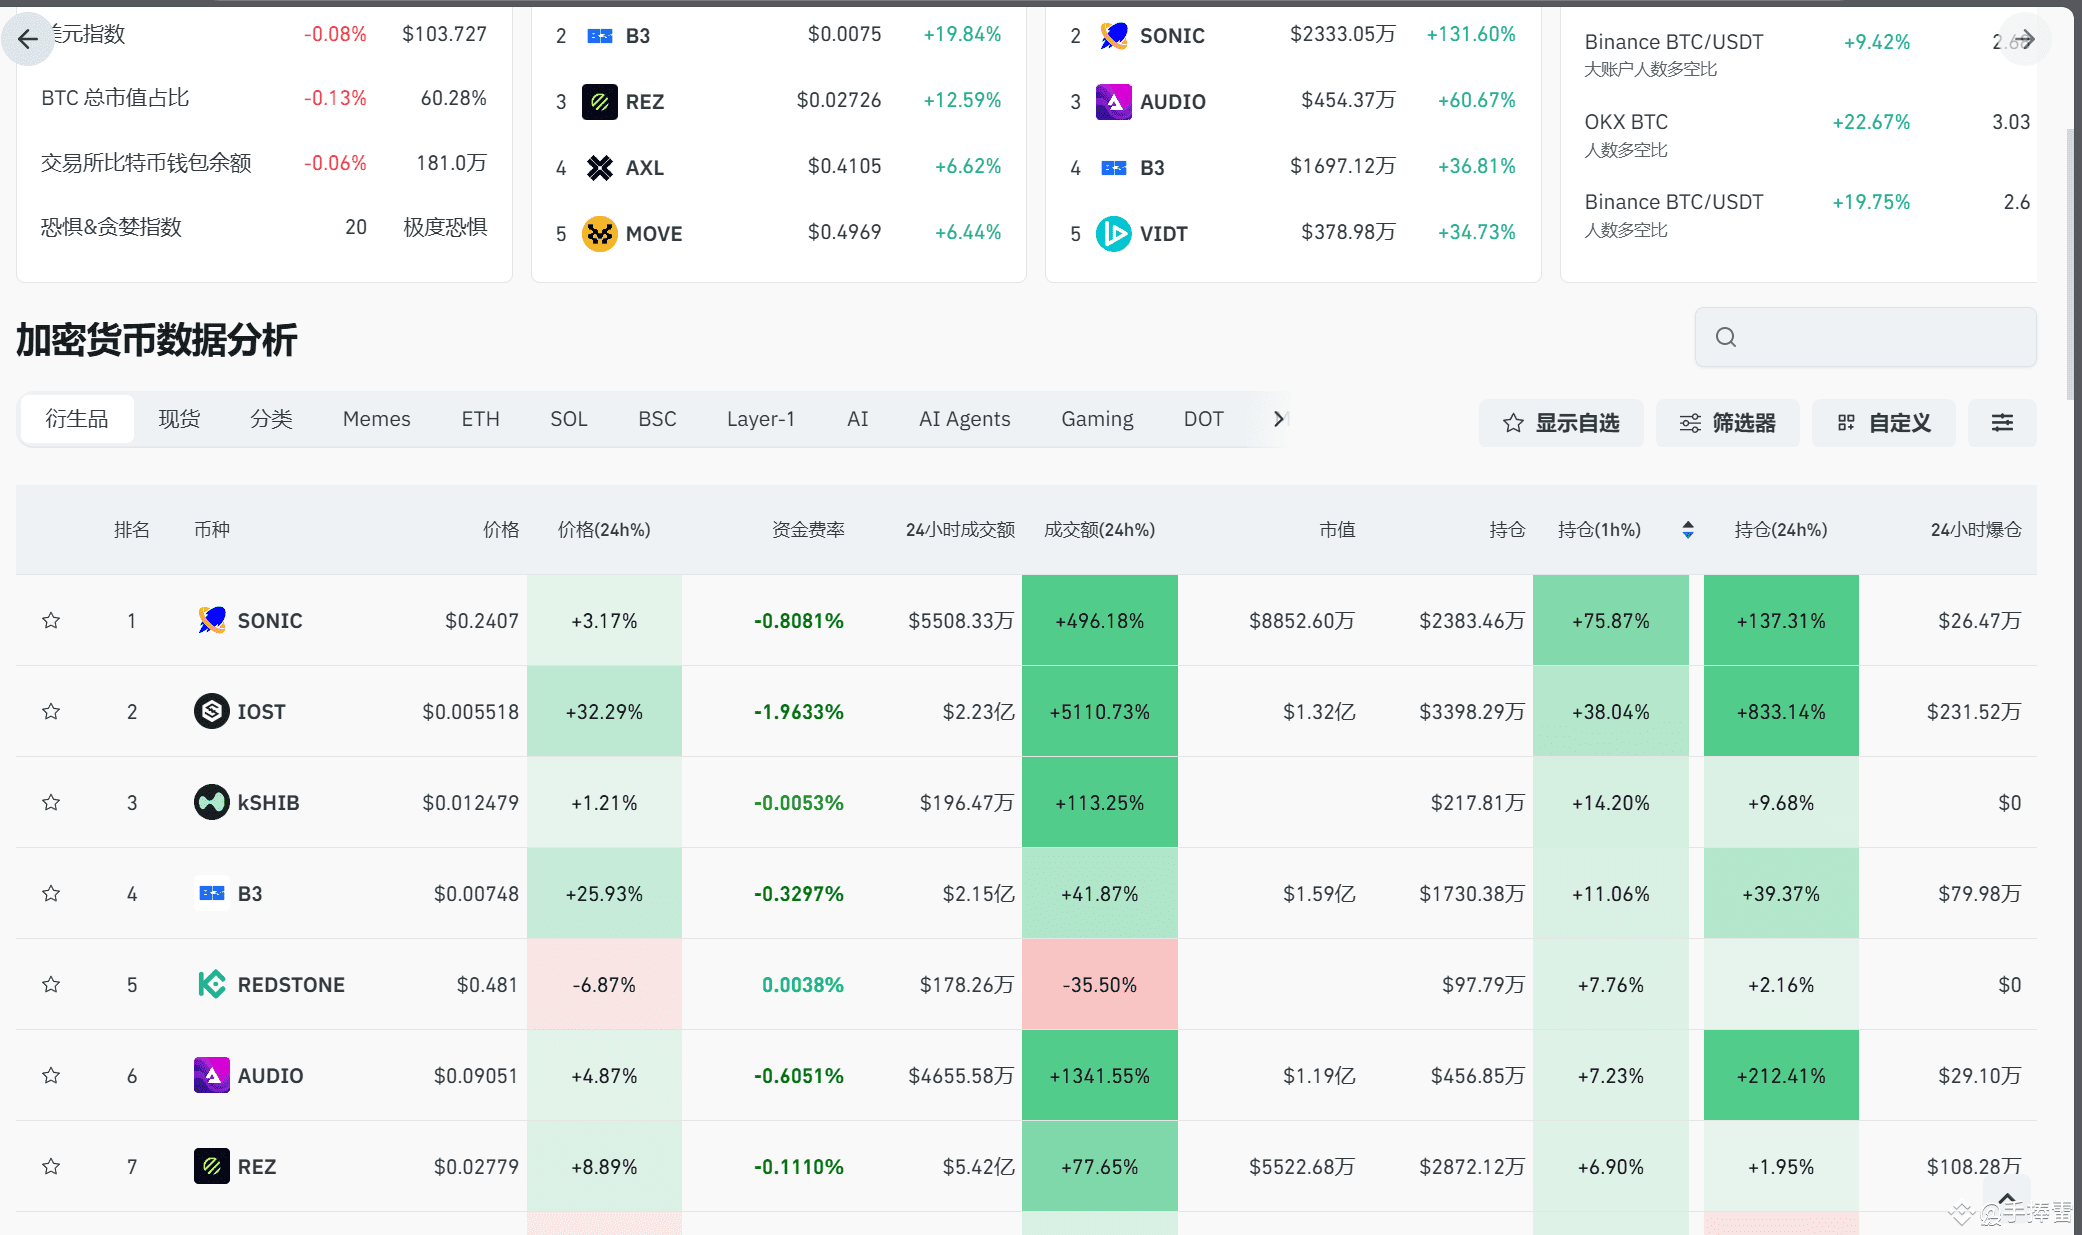The image size is (2082, 1235).
Task: Switch to the Memes tab
Action: click(376, 418)
